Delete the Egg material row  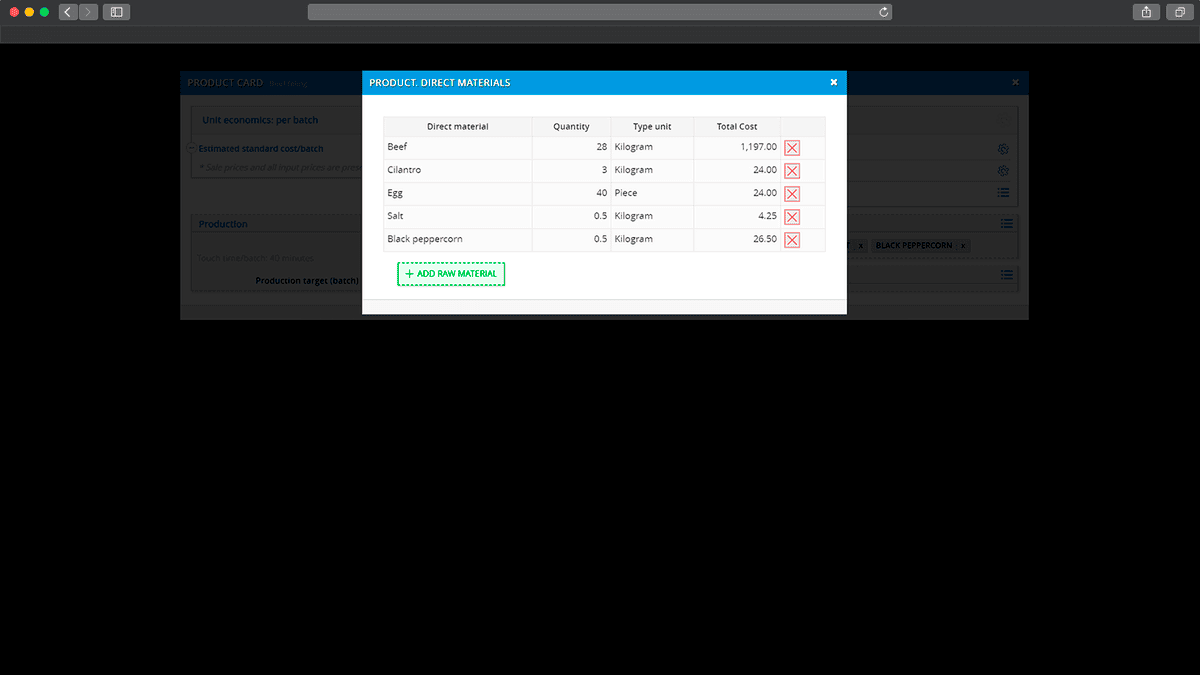(792, 194)
